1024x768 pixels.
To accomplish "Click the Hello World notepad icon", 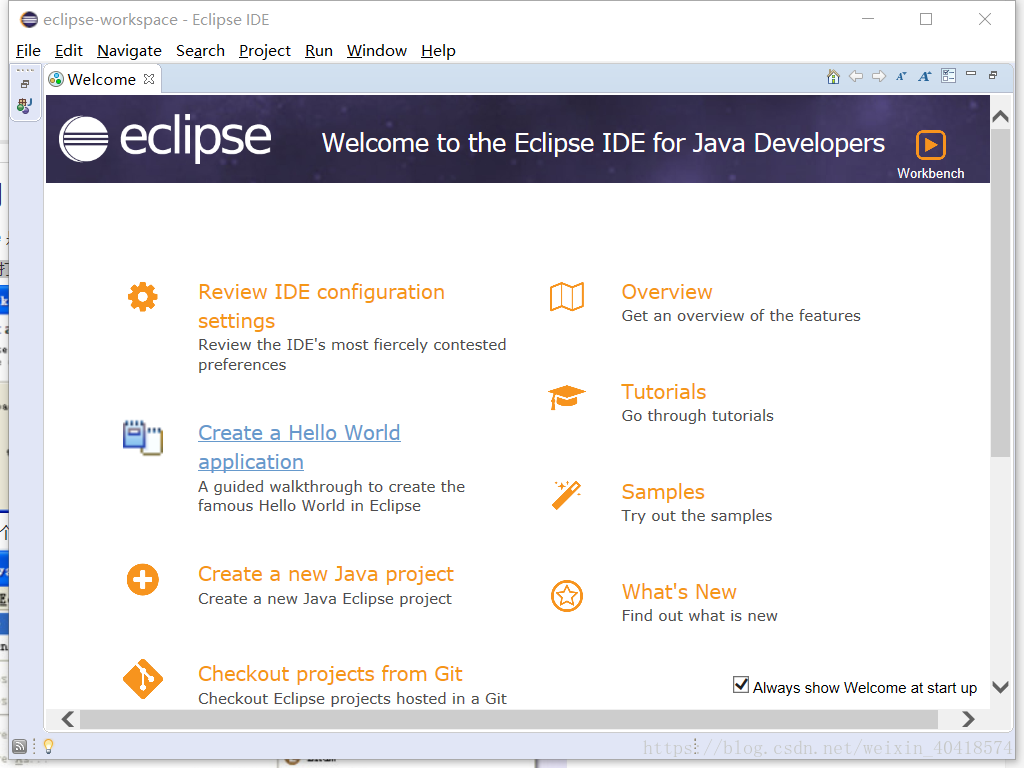I will click(142, 438).
